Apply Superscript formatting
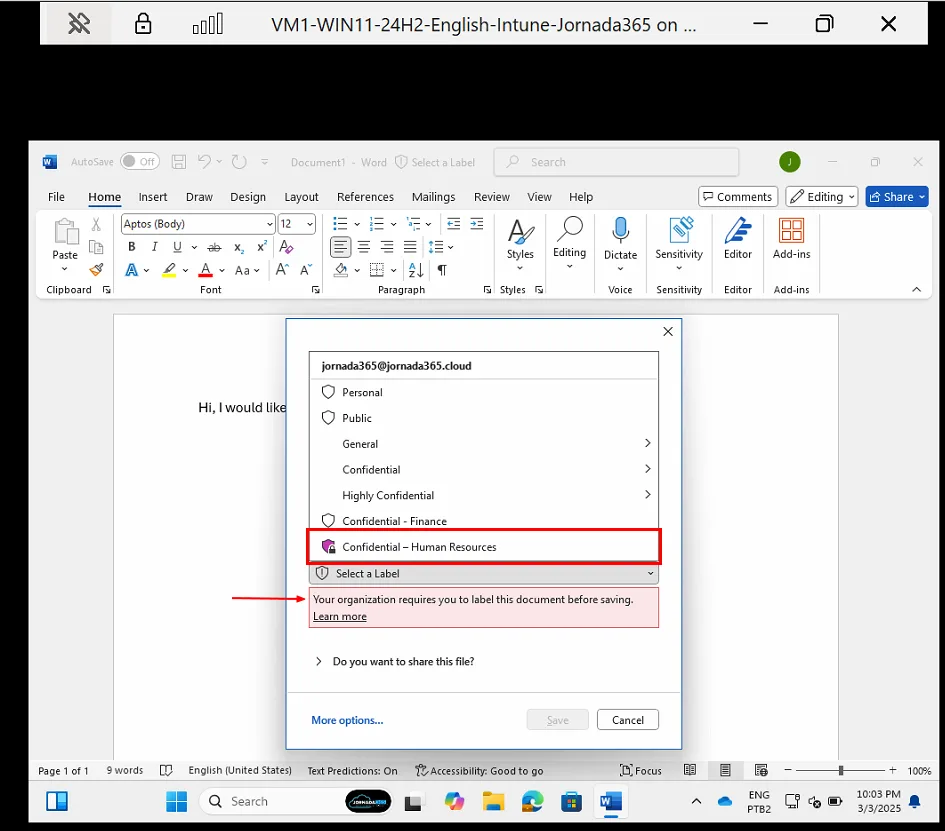The width and height of the screenshot is (945, 831). (x=262, y=247)
